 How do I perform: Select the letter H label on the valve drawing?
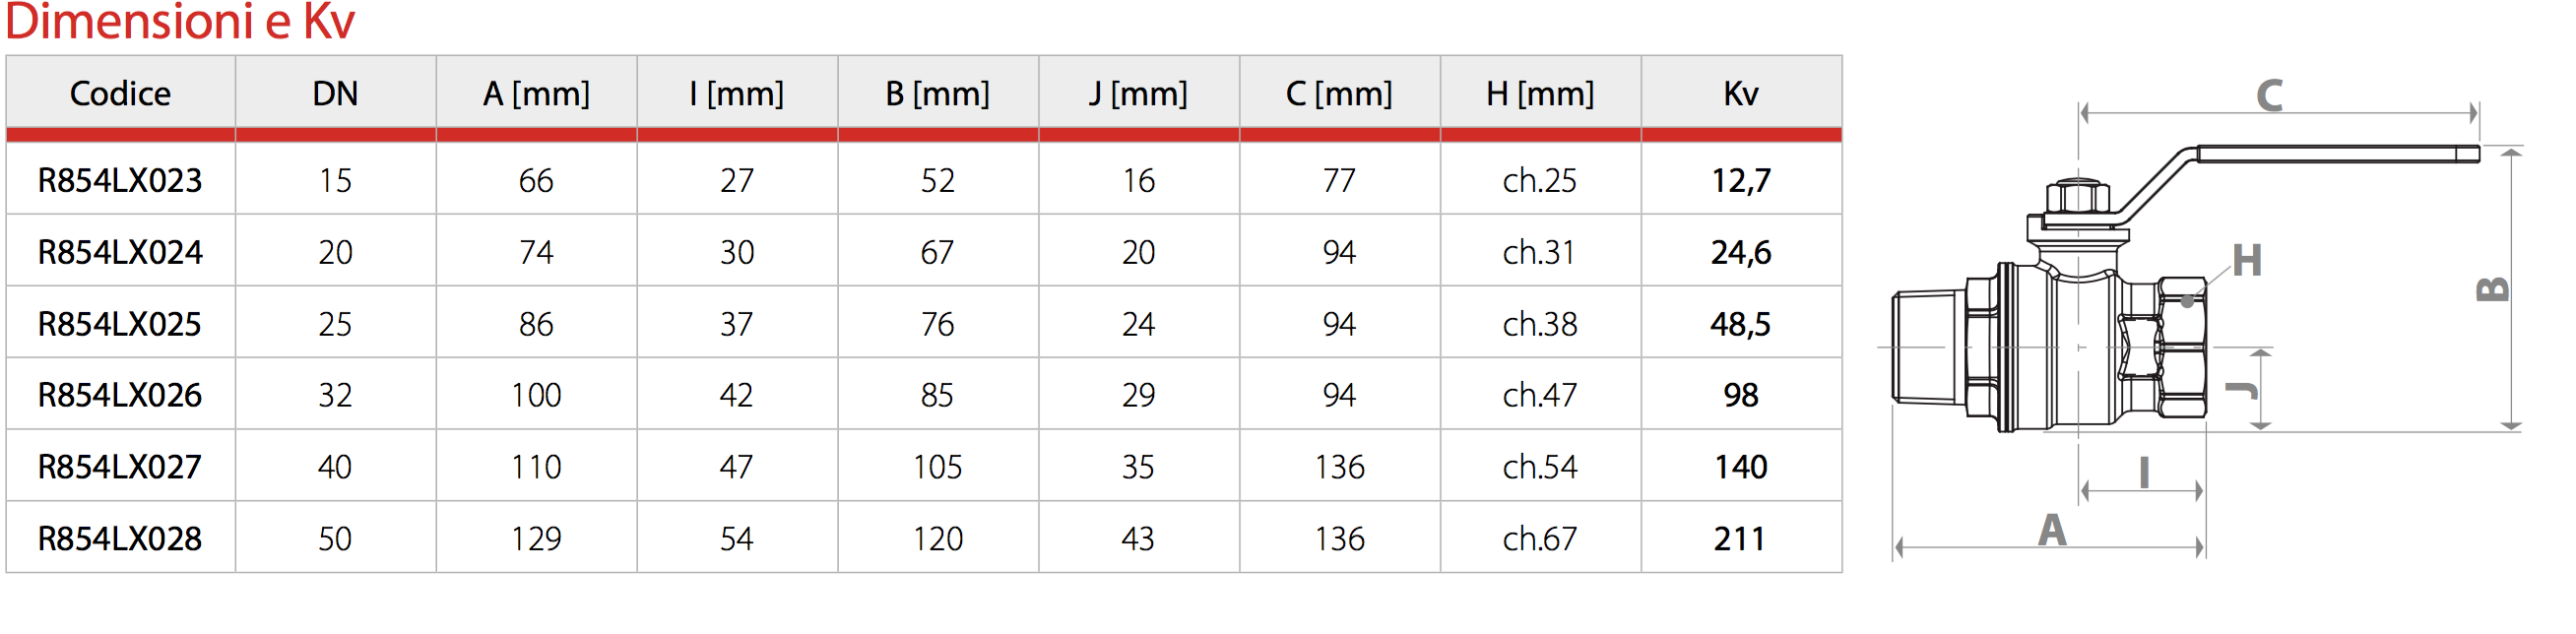pyautogui.click(x=2246, y=261)
